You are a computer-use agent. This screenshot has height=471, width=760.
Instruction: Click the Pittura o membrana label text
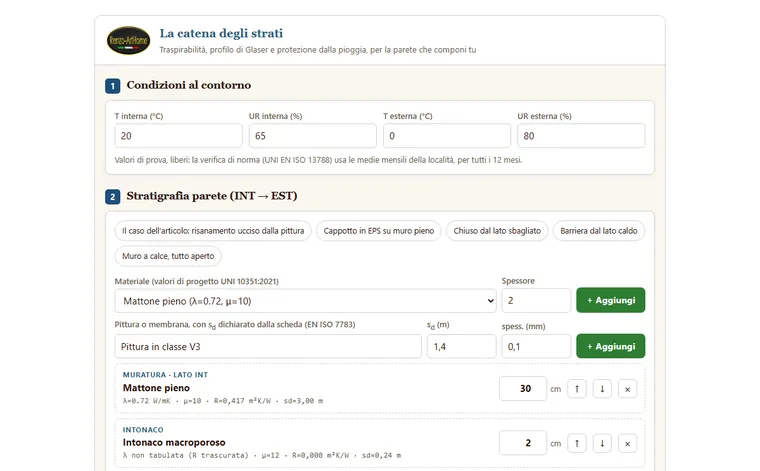pyautogui.click(x=235, y=325)
